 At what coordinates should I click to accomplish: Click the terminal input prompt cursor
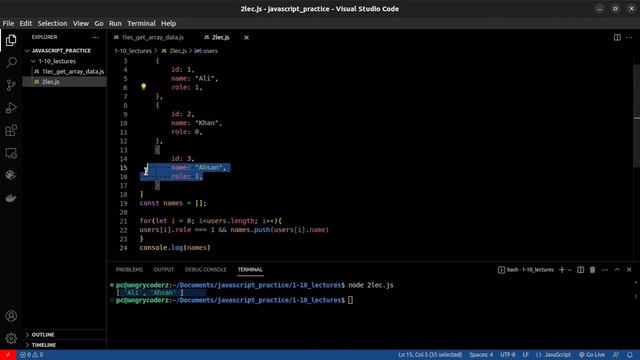[350, 300]
